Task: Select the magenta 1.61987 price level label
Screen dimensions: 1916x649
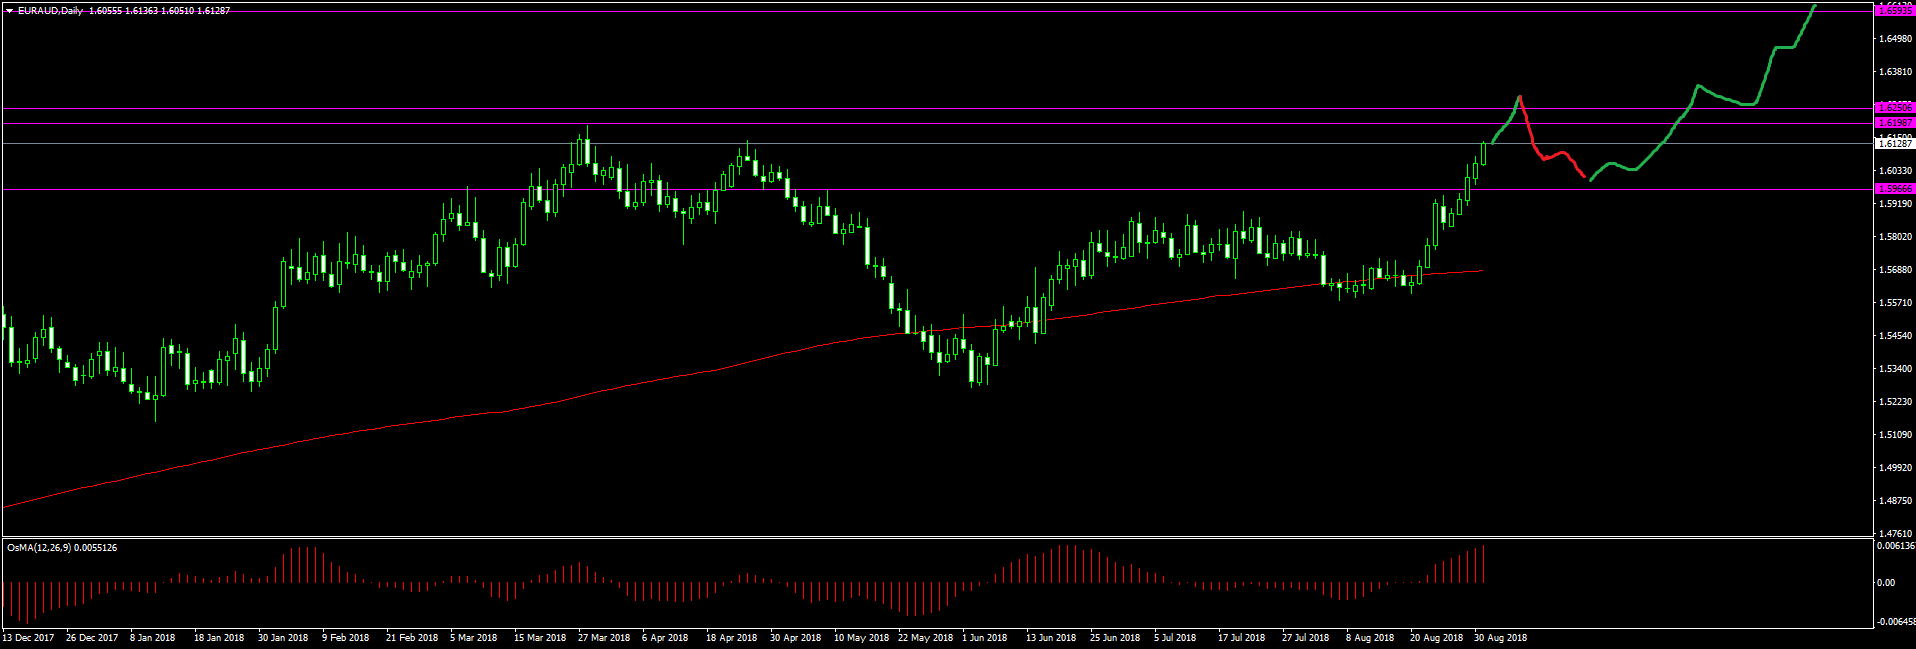Action: [x=1895, y=123]
